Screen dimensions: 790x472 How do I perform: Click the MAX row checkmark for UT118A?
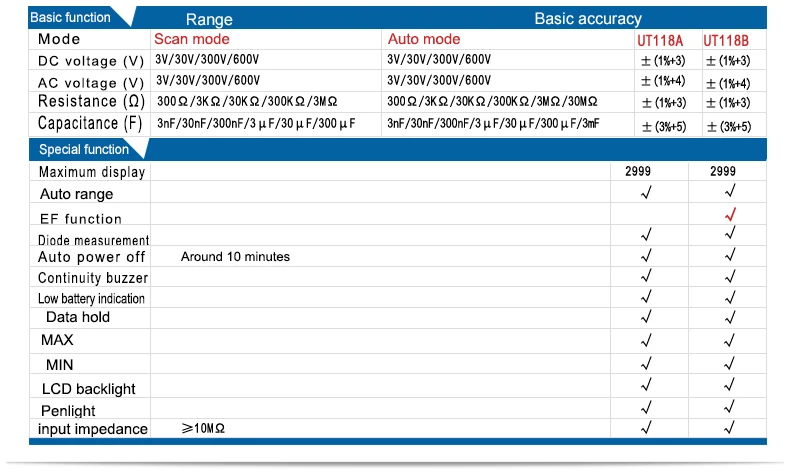click(x=646, y=341)
